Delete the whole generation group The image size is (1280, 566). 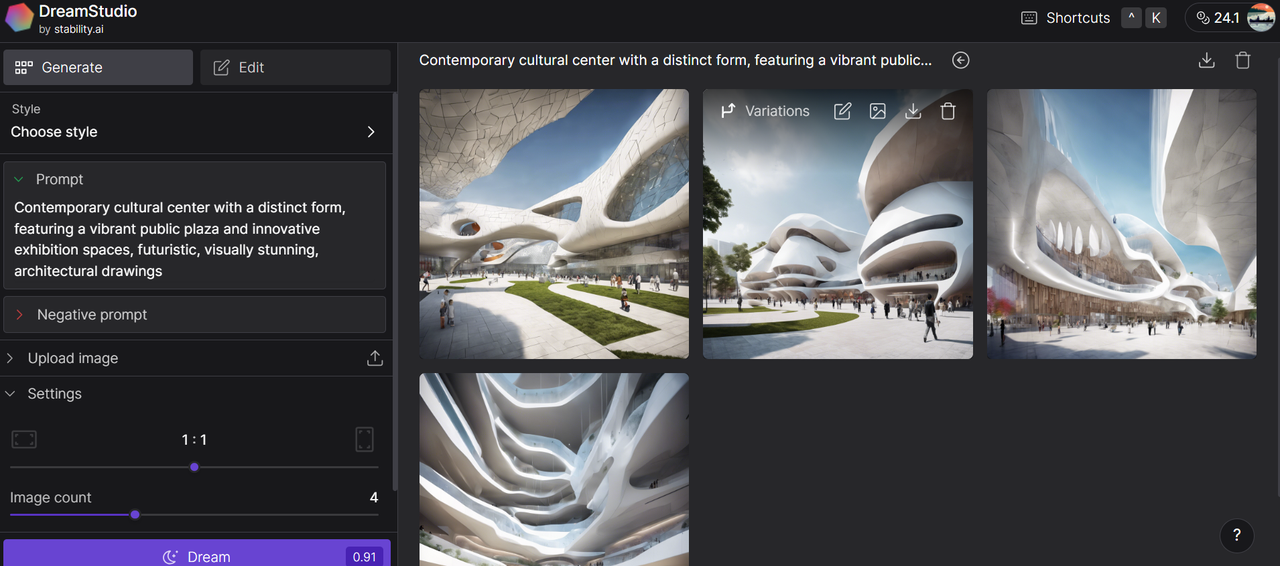pyautogui.click(x=1243, y=60)
